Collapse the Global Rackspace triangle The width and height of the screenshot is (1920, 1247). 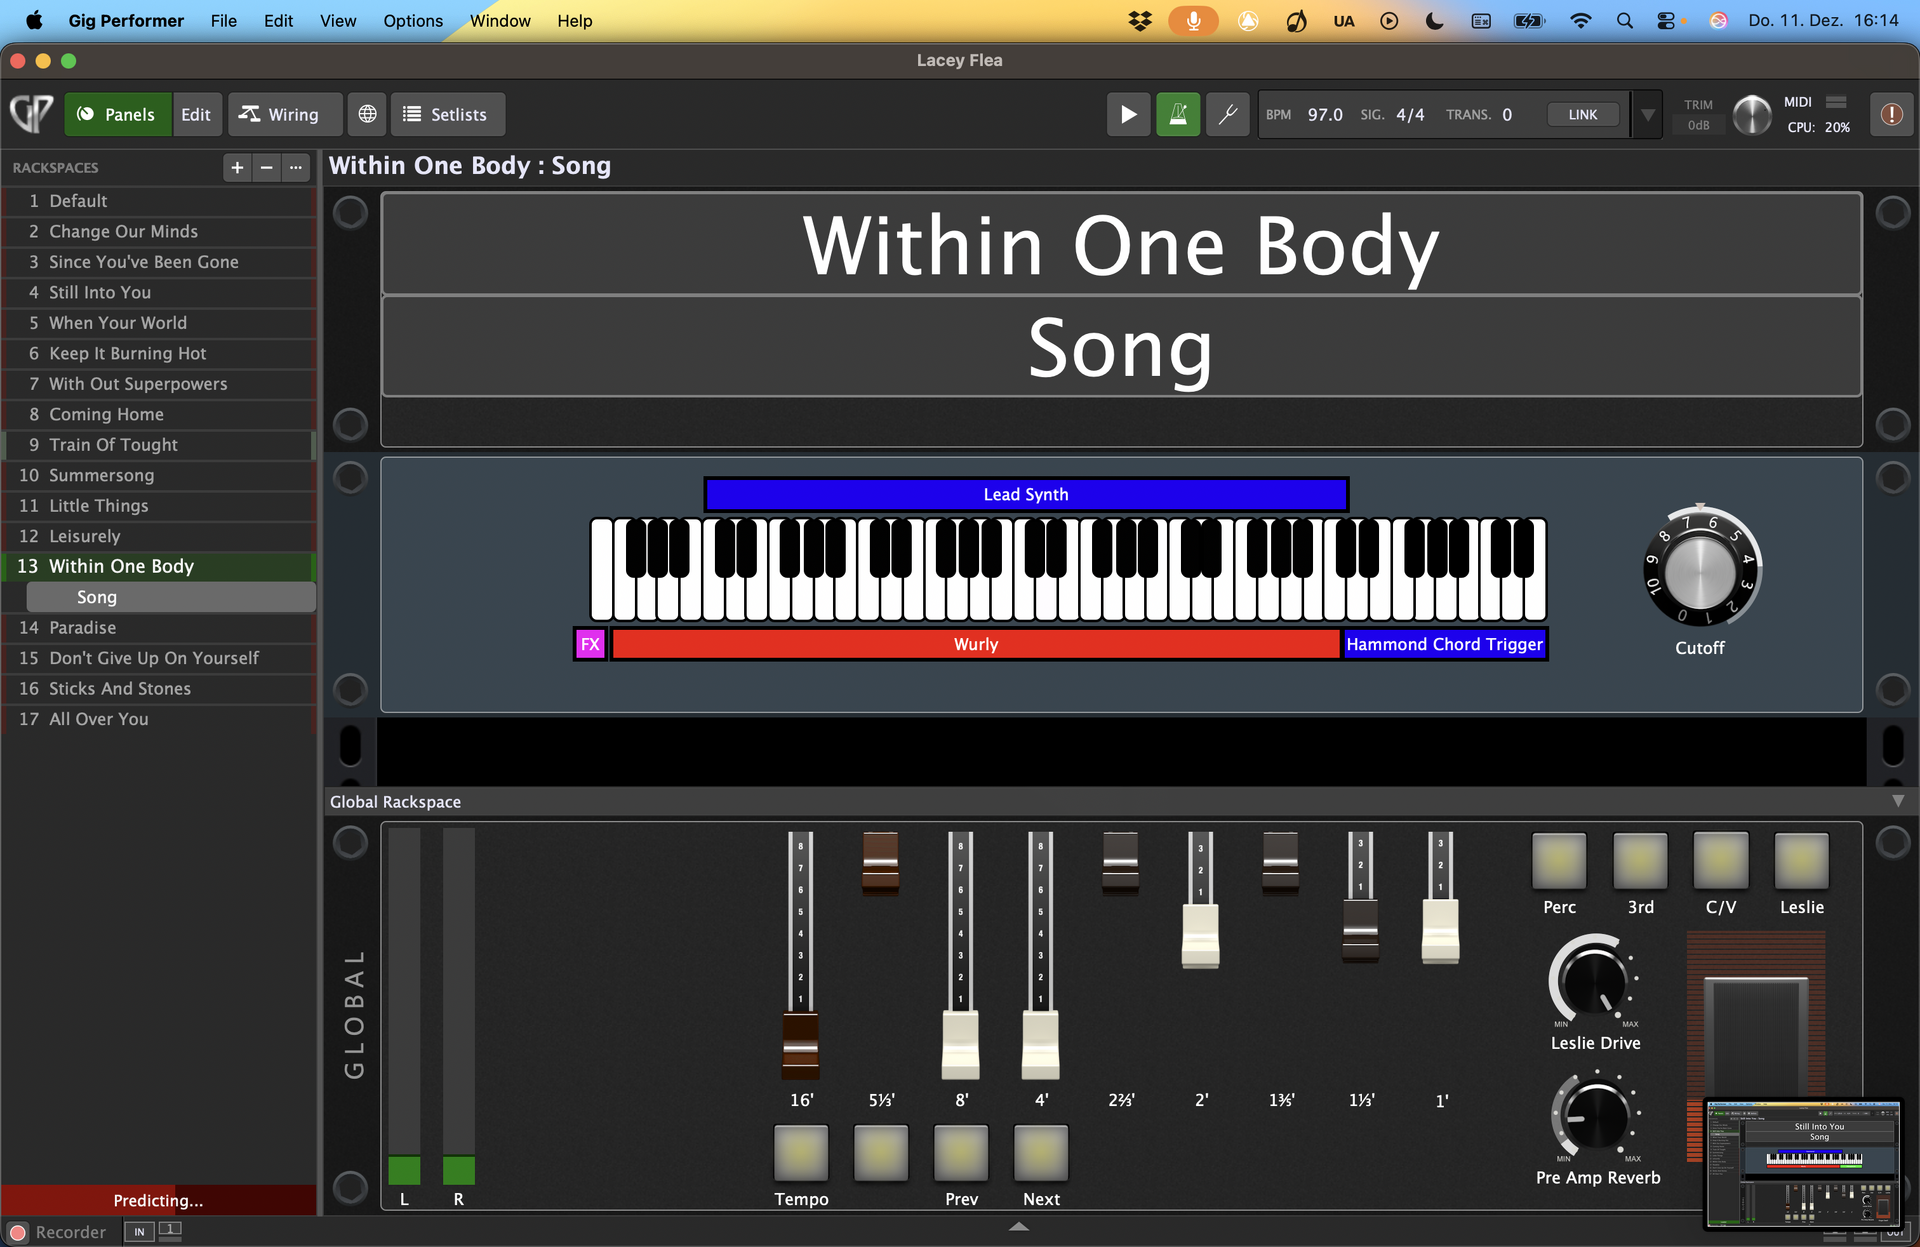click(1898, 802)
